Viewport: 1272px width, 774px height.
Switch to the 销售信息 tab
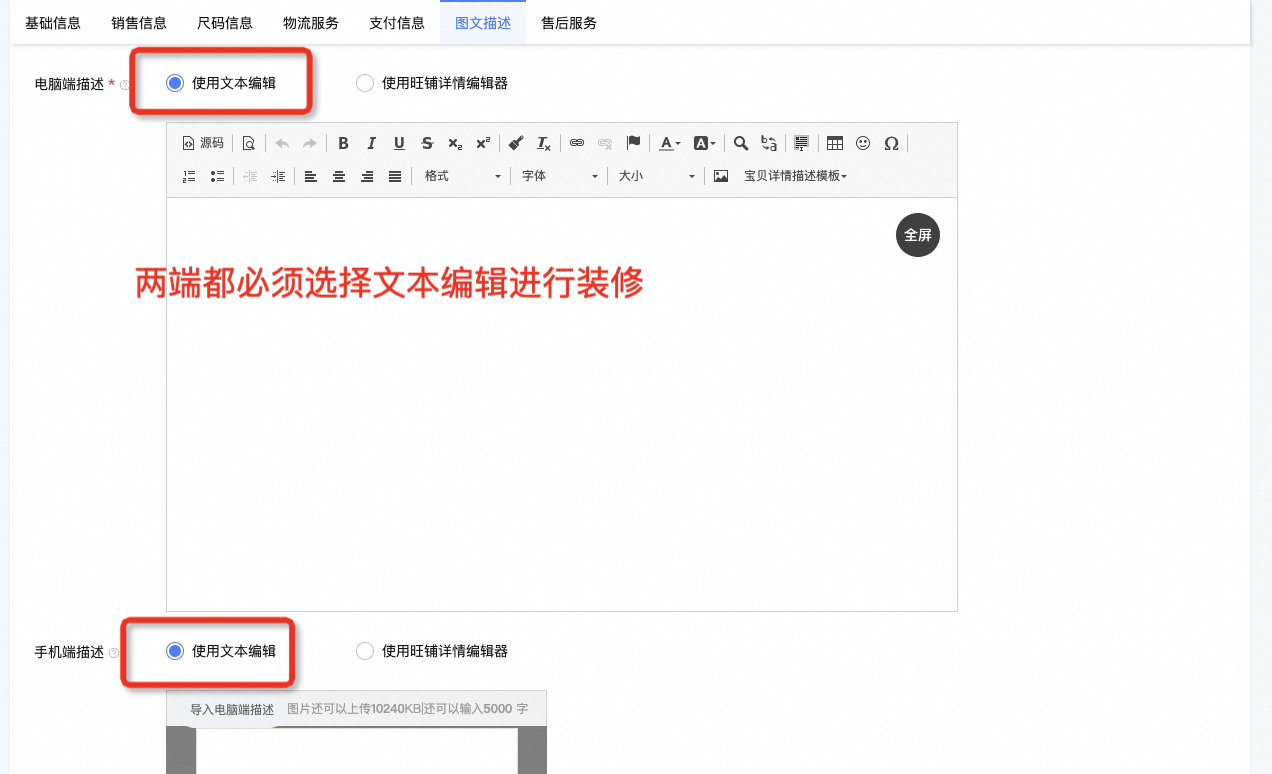139,23
